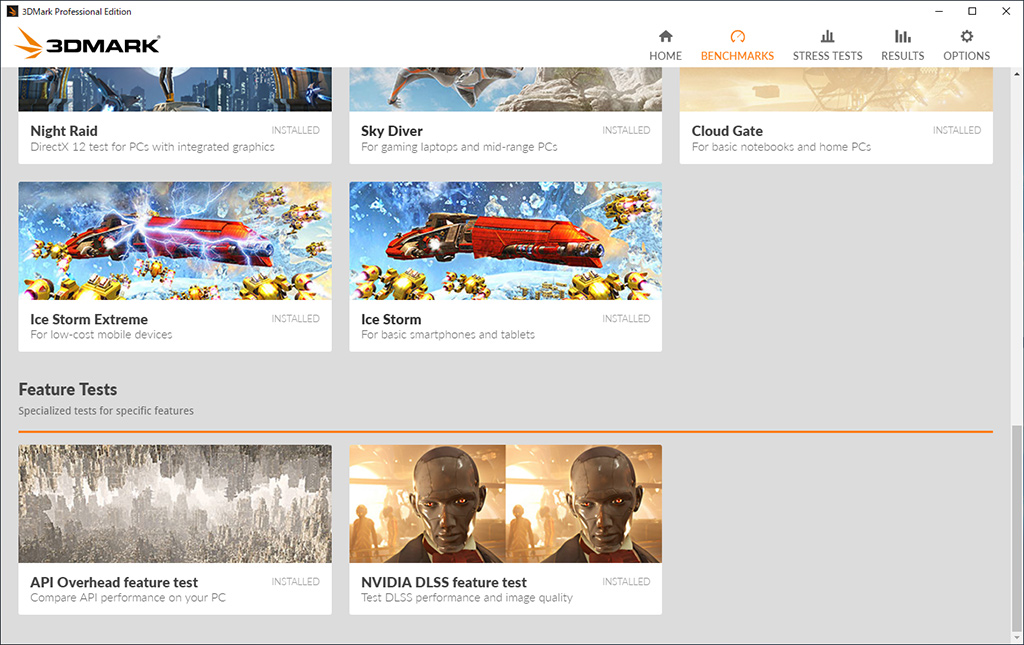Minimize the 3DMark window
Viewport: 1024px width, 645px height.
tap(939, 11)
